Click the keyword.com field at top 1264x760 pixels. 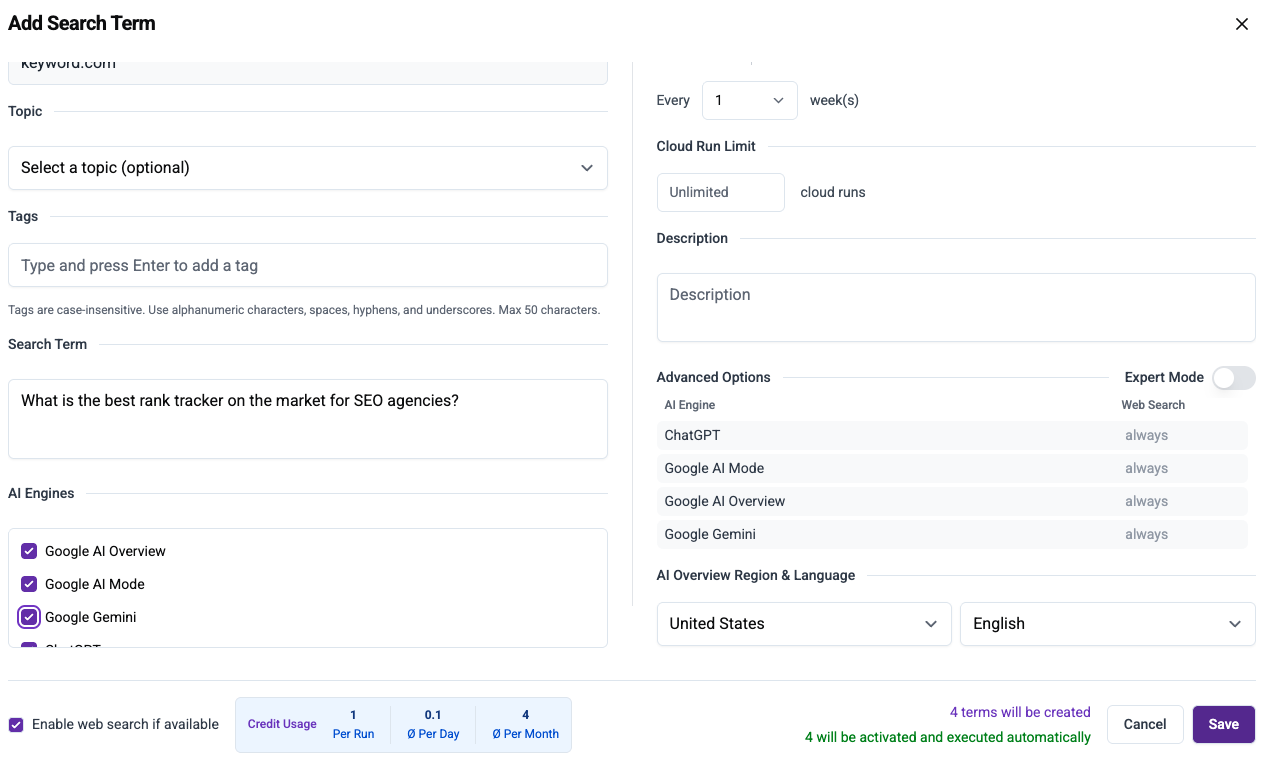click(308, 72)
